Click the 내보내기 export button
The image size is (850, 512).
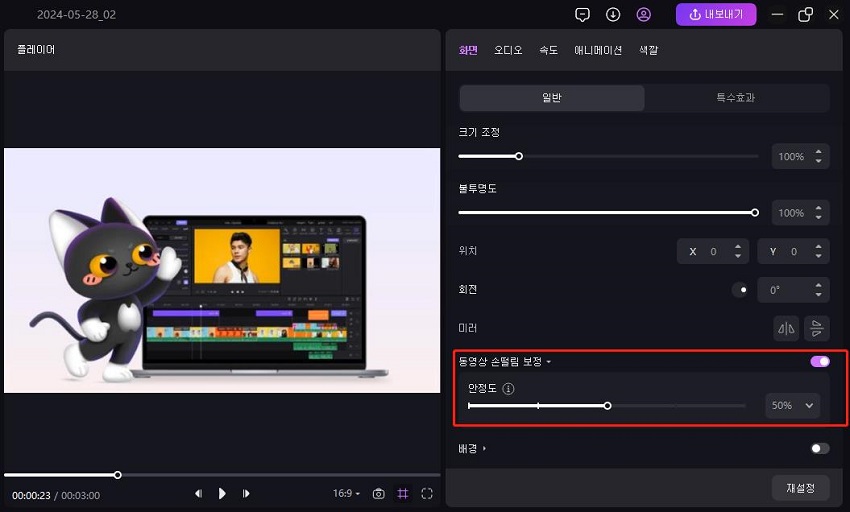point(716,15)
